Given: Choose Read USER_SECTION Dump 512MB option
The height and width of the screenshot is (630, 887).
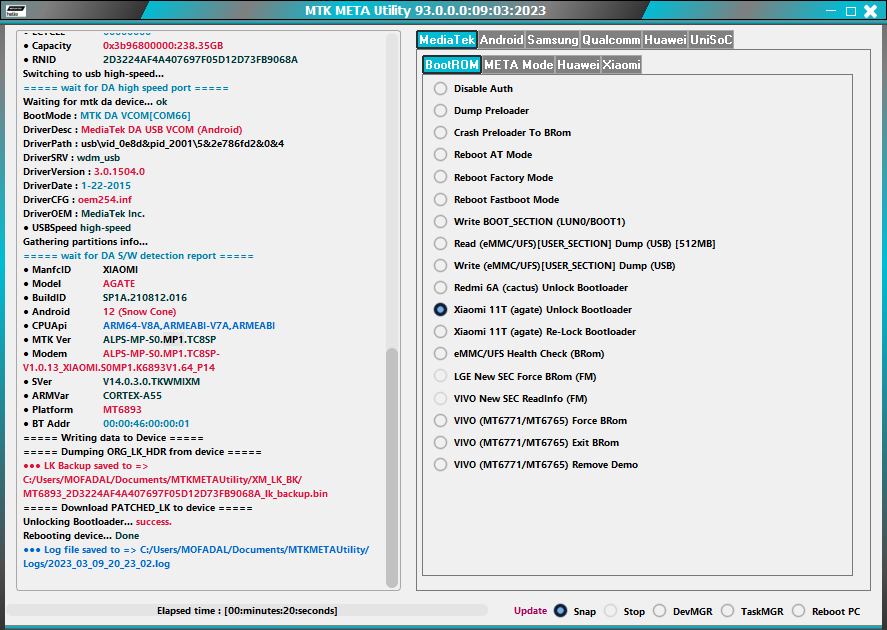Looking at the screenshot, I should coord(440,244).
